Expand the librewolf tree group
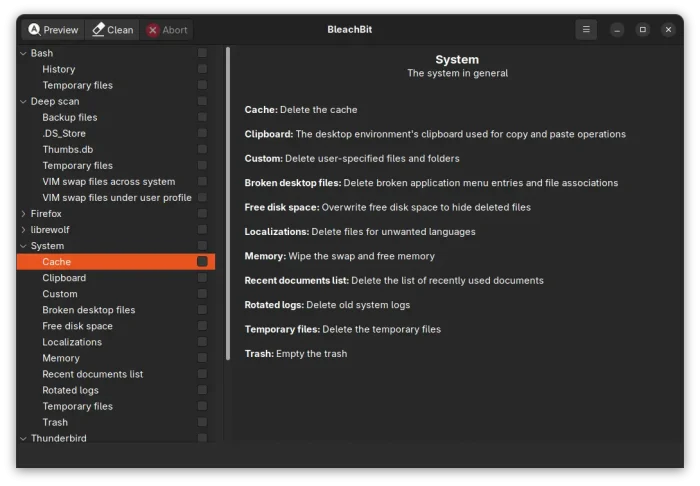The image size is (700, 486). click(x=23, y=230)
